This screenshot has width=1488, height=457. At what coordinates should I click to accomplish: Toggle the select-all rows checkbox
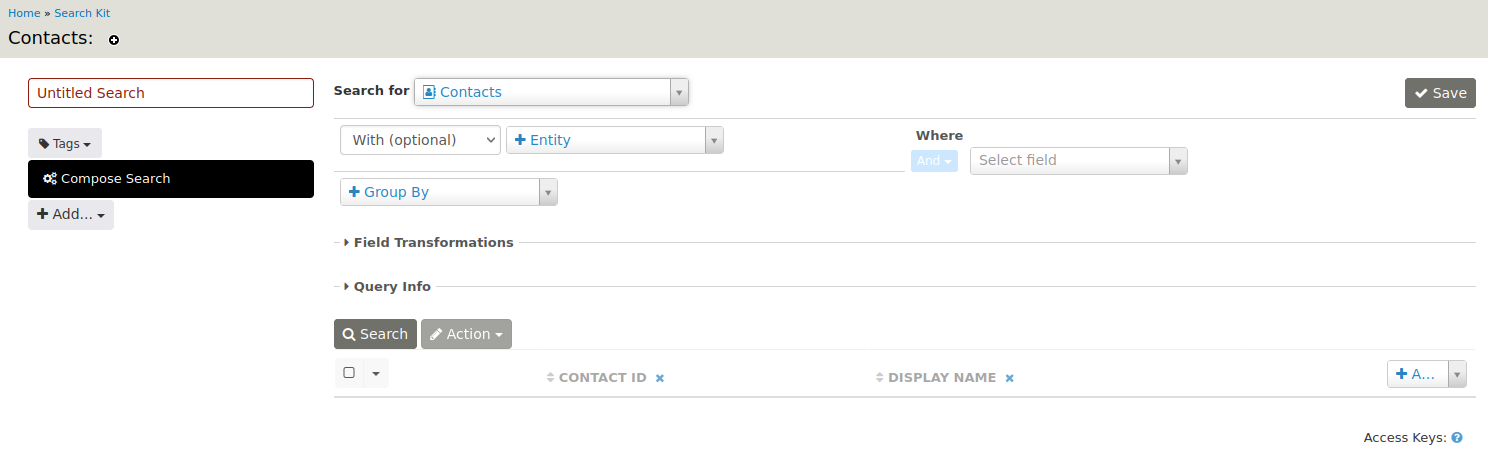(x=349, y=373)
